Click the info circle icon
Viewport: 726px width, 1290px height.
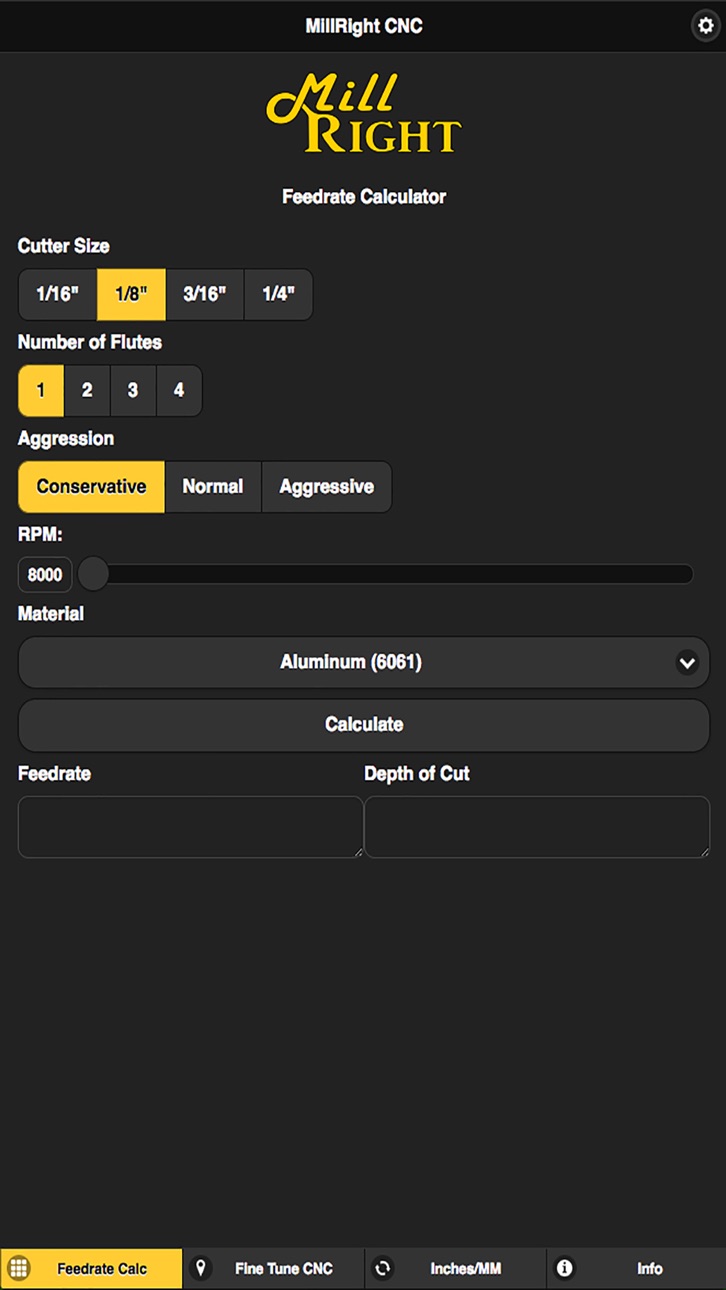(565, 1268)
